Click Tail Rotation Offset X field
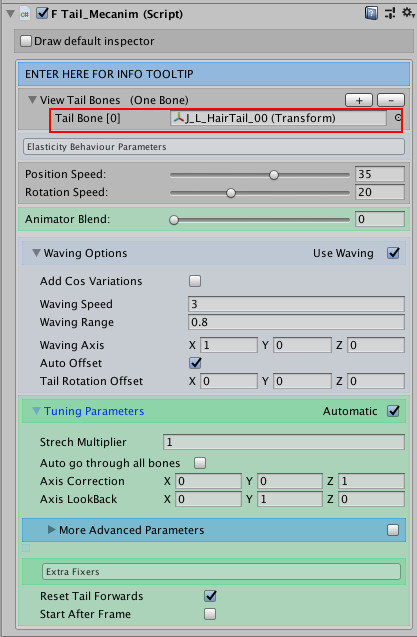The width and height of the screenshot is (417, 637). coord(229,381)
